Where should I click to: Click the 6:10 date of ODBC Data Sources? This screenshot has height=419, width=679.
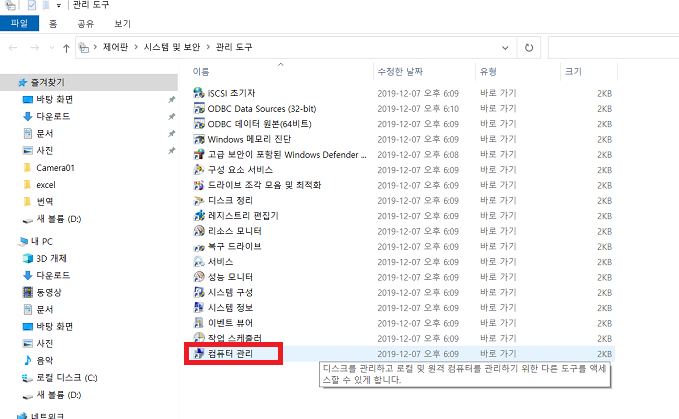(x=418, y=109)
